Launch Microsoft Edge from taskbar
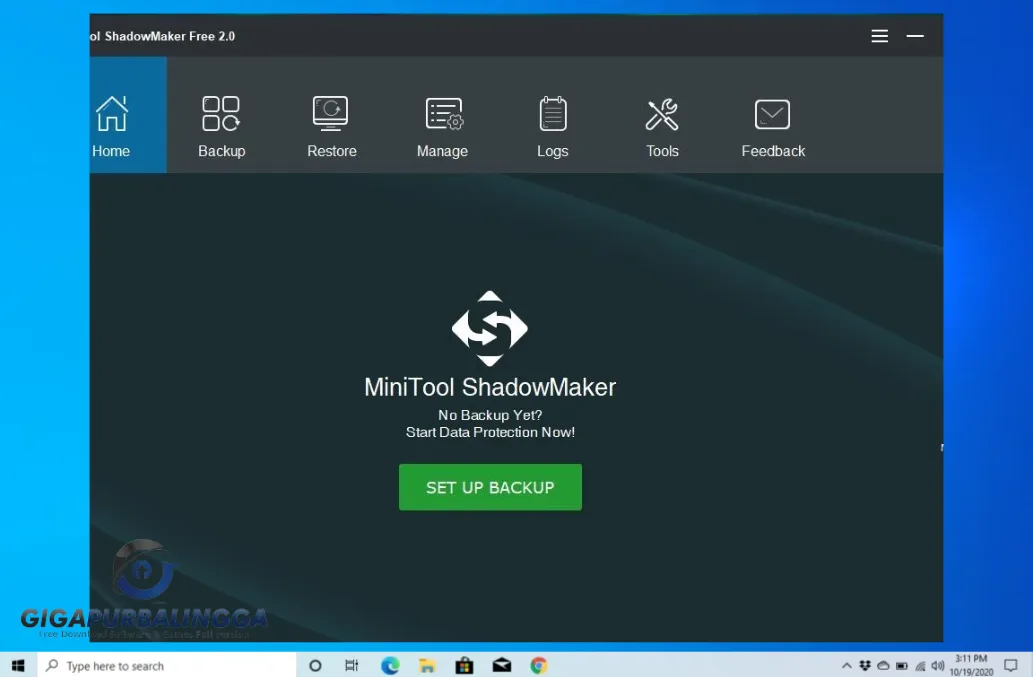Screen dimensions: 1033x677 390,666
